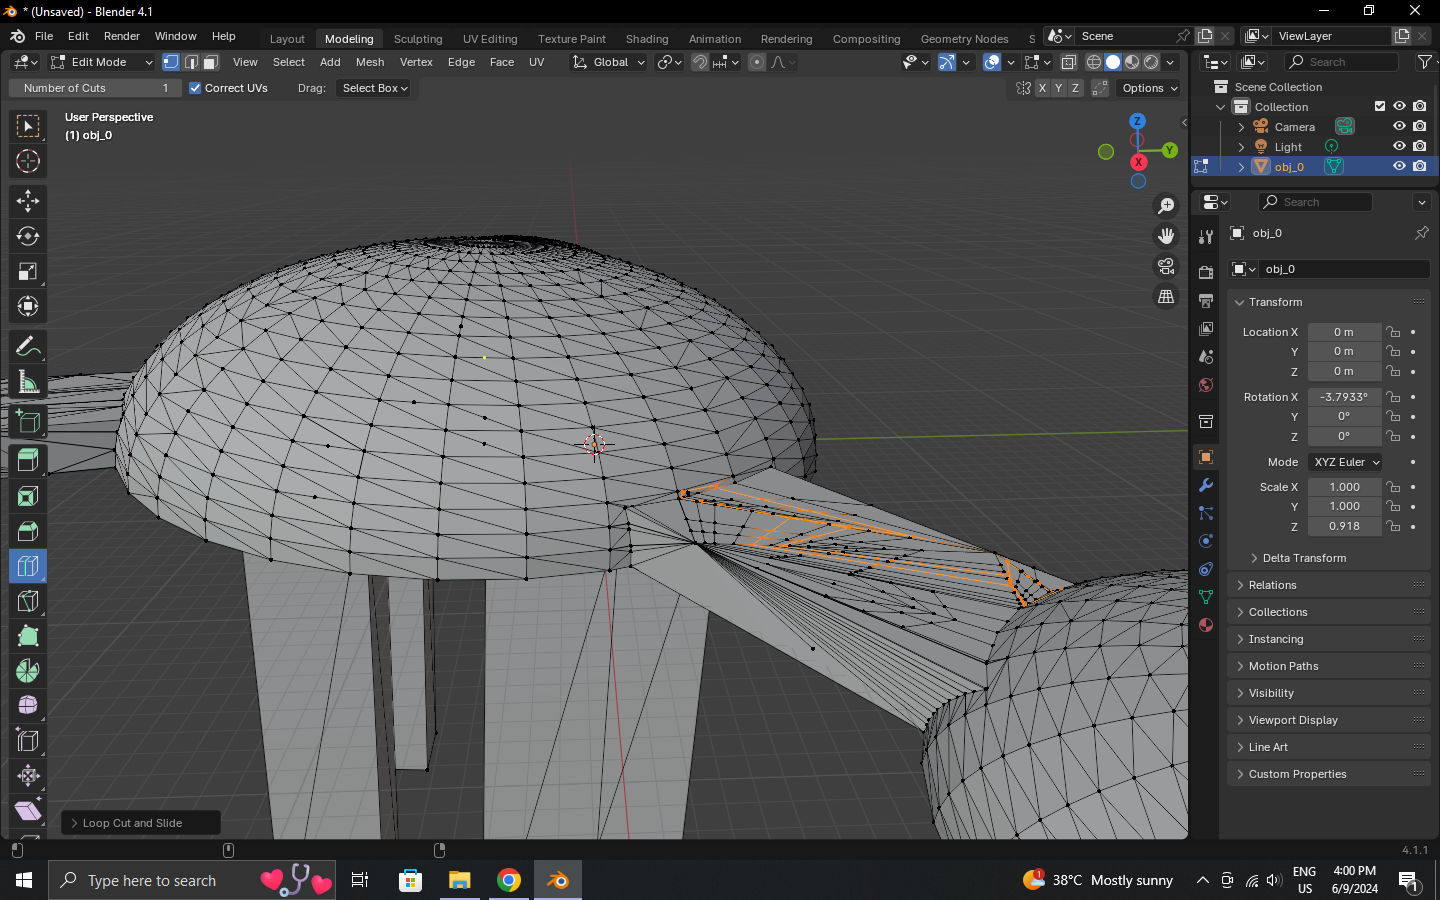Click the Scale Z value field
Viewport: 1440px width, 900px height.
pyautogui.click(x=1344, y=526)
